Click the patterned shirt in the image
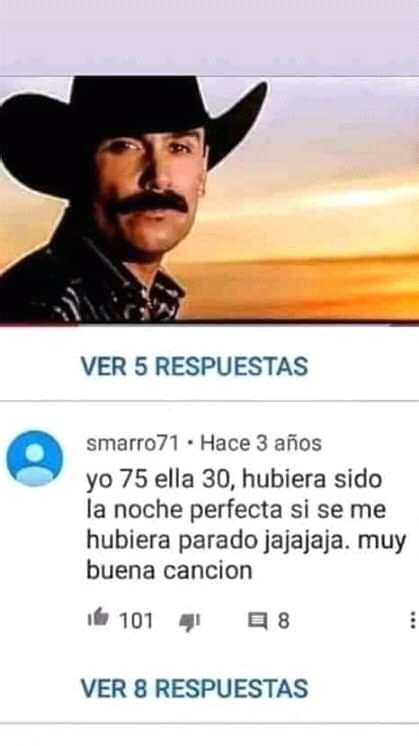Viewport: 419px width, 746px height. pos(95,283)
